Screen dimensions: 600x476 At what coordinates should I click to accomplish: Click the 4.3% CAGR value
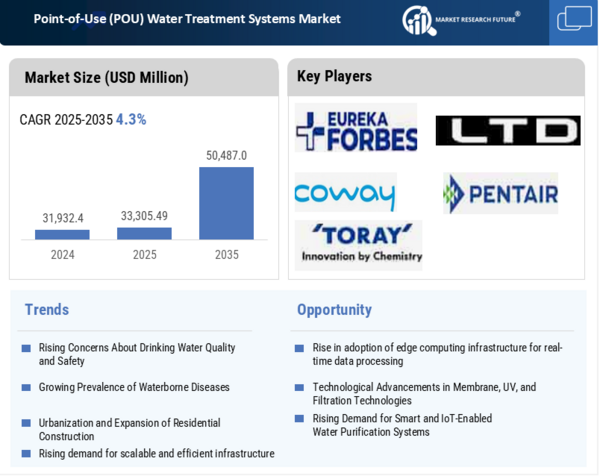(131, 119)
